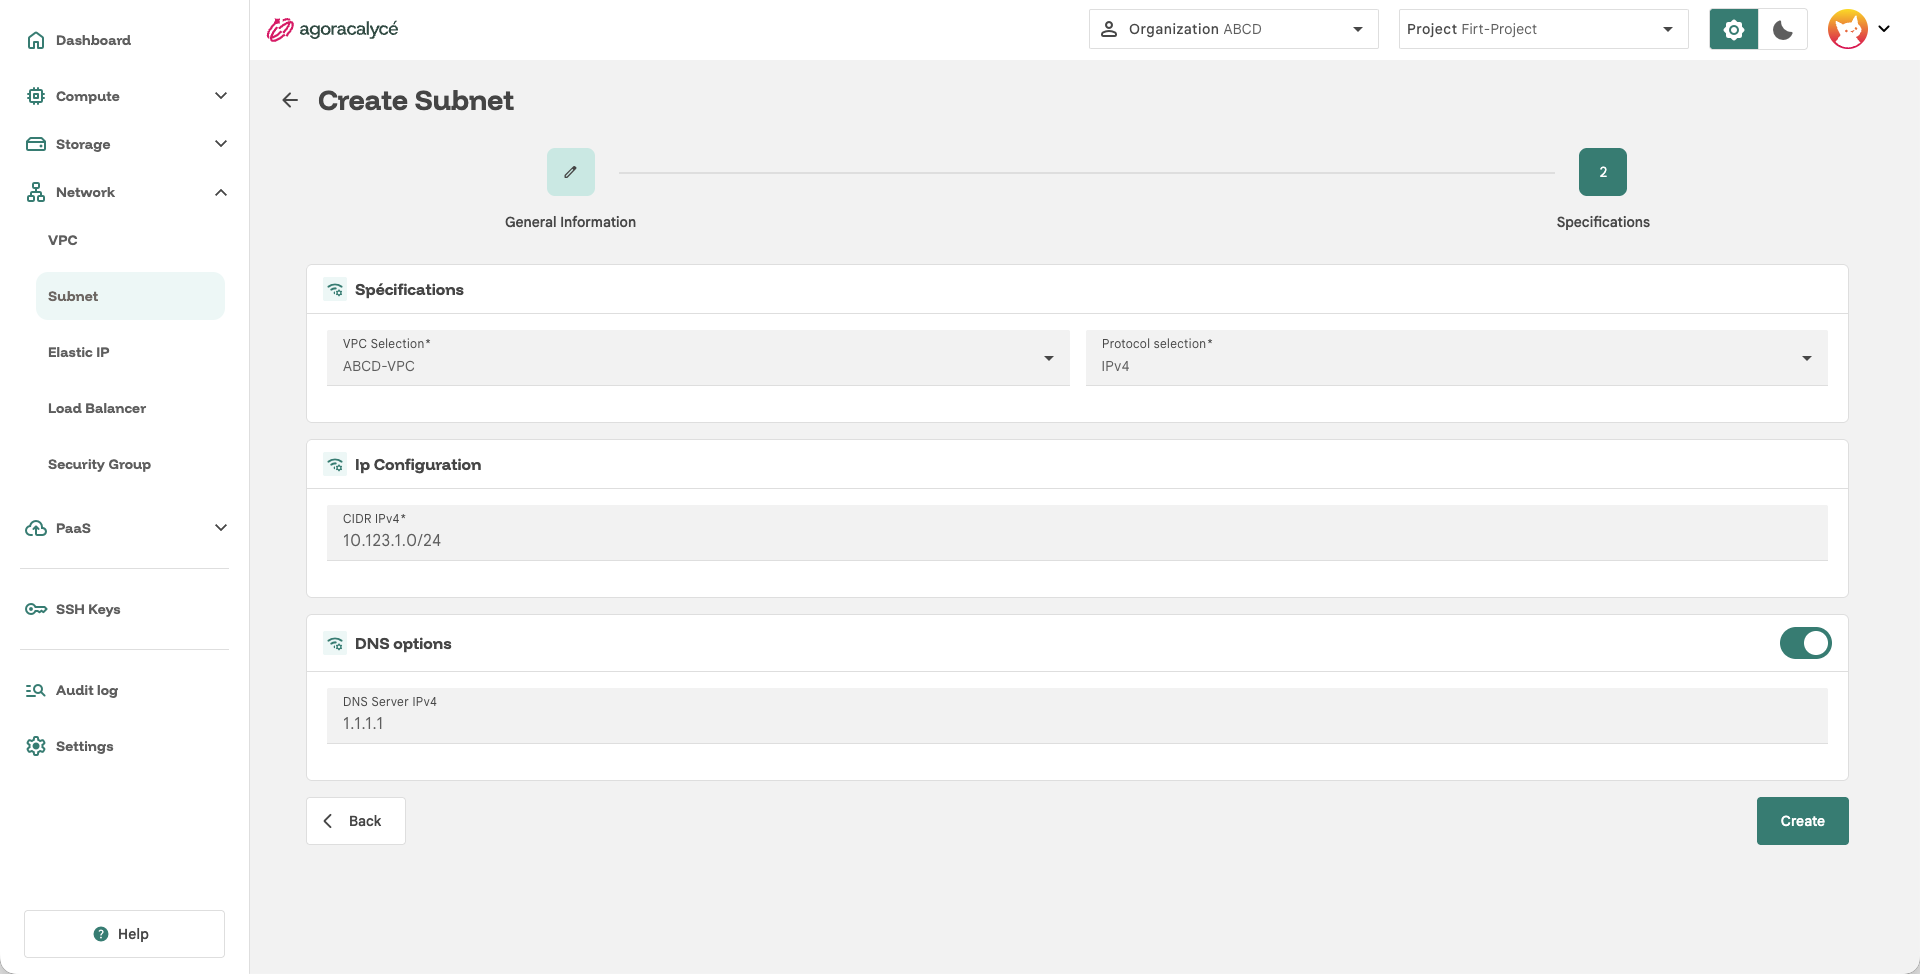Open the Organization ABCD dropdown
1920x974 pixels.
tap(1233, 29)
